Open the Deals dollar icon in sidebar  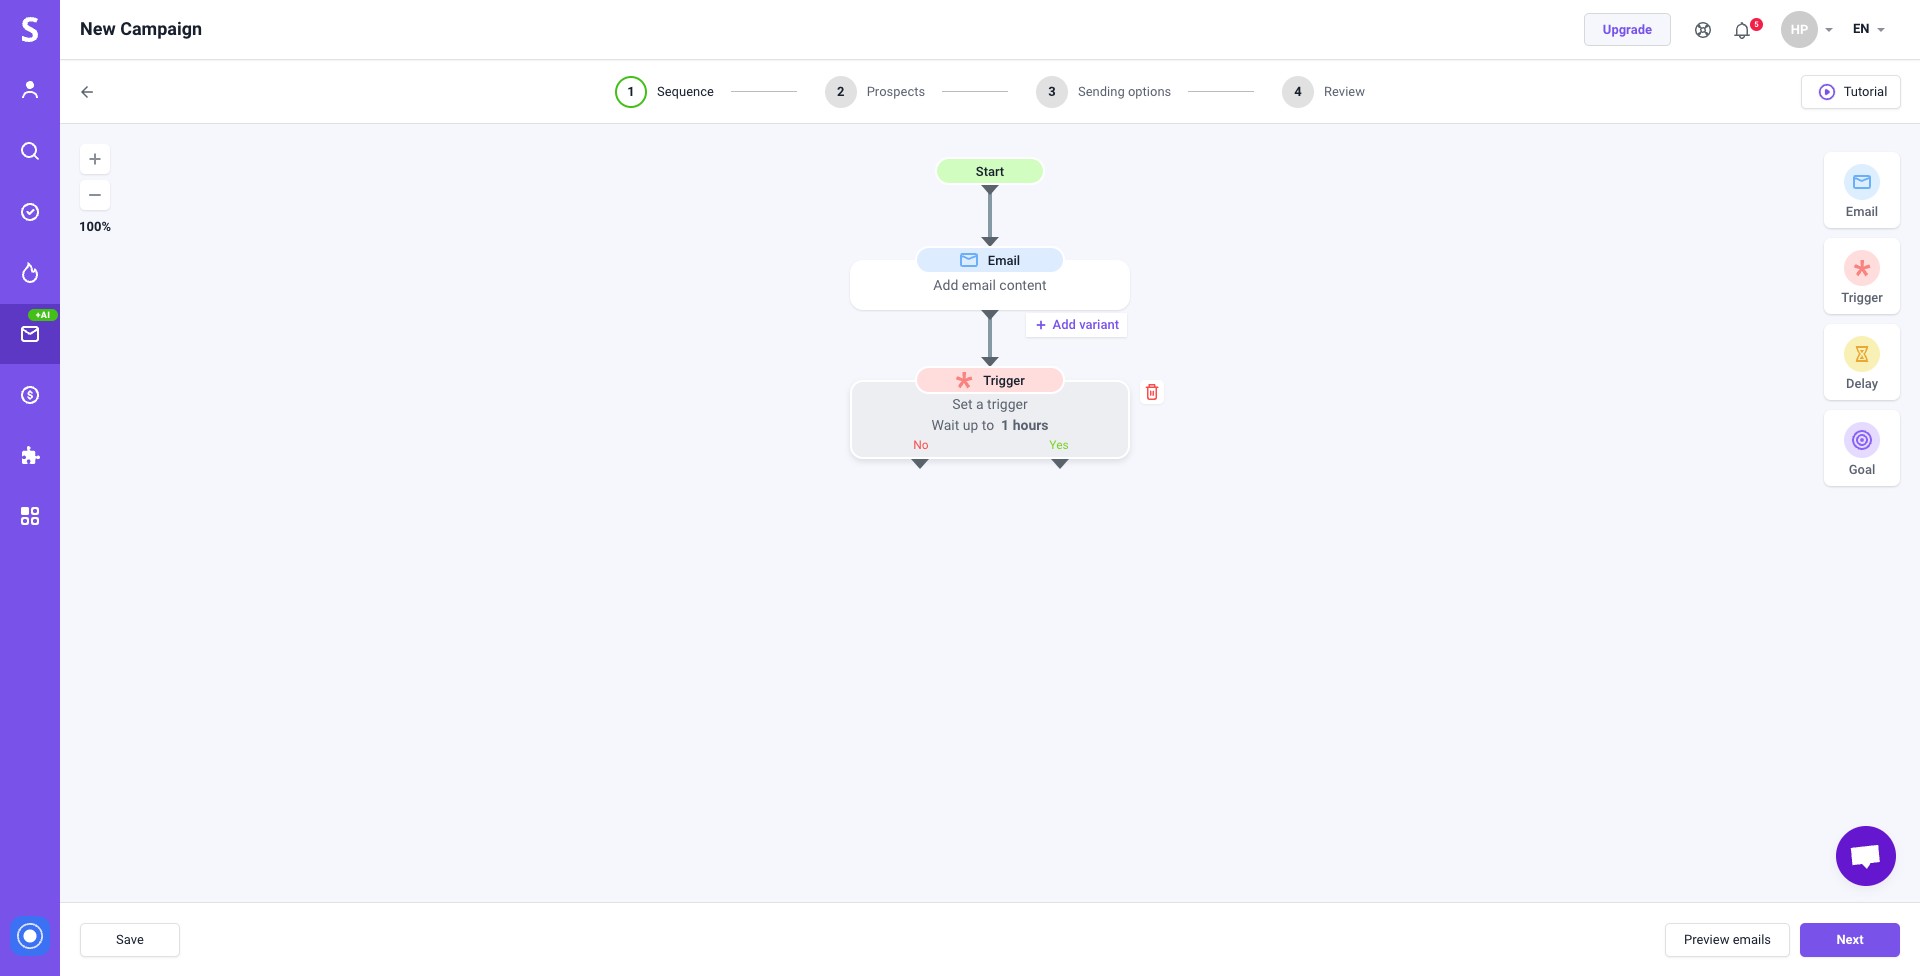pyautogui.click(x=30, y=394)
